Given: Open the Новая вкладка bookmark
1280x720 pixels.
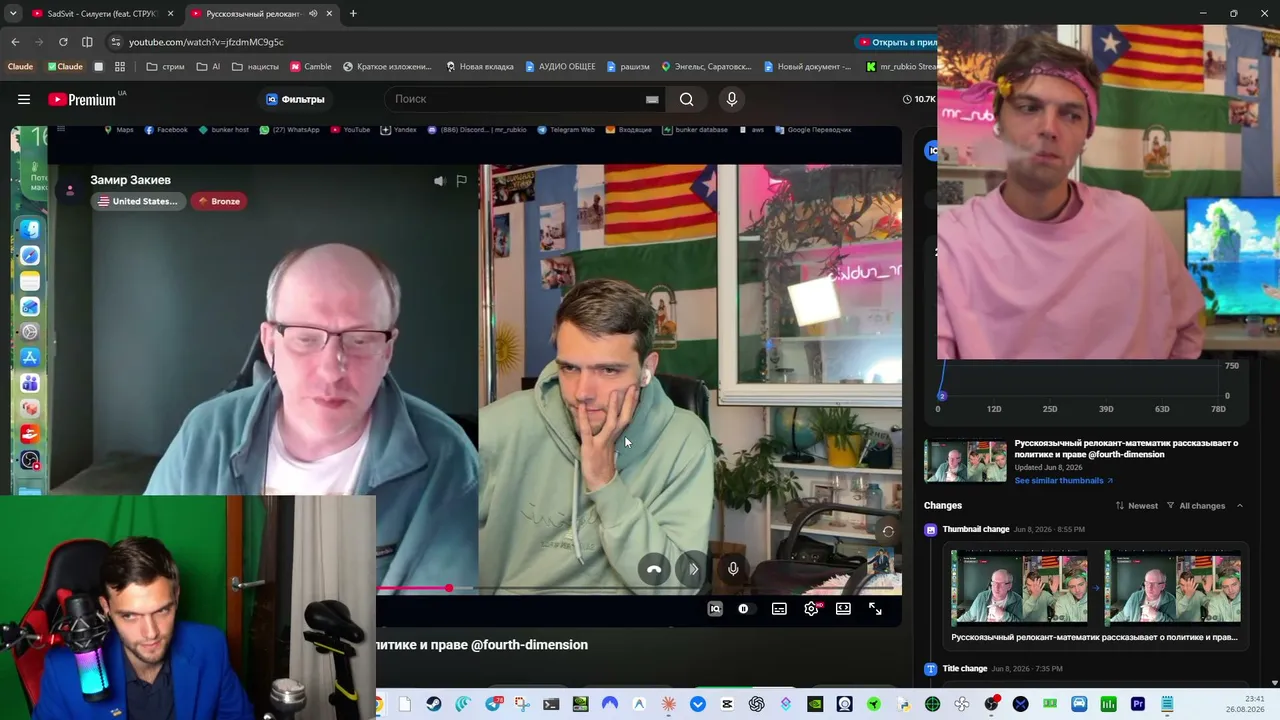Looking at the screenshot, I should click(x=480, y=67).
